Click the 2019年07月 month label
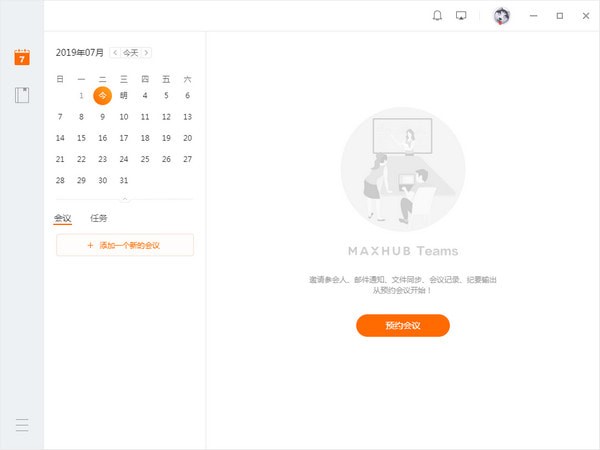Image resolution: width=600 pixels, height=450 pixels. tap(80, 53)
